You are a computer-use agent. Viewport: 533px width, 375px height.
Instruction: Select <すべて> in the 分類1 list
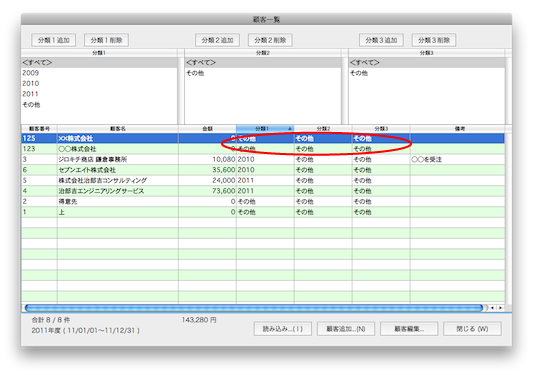(99, 63)
